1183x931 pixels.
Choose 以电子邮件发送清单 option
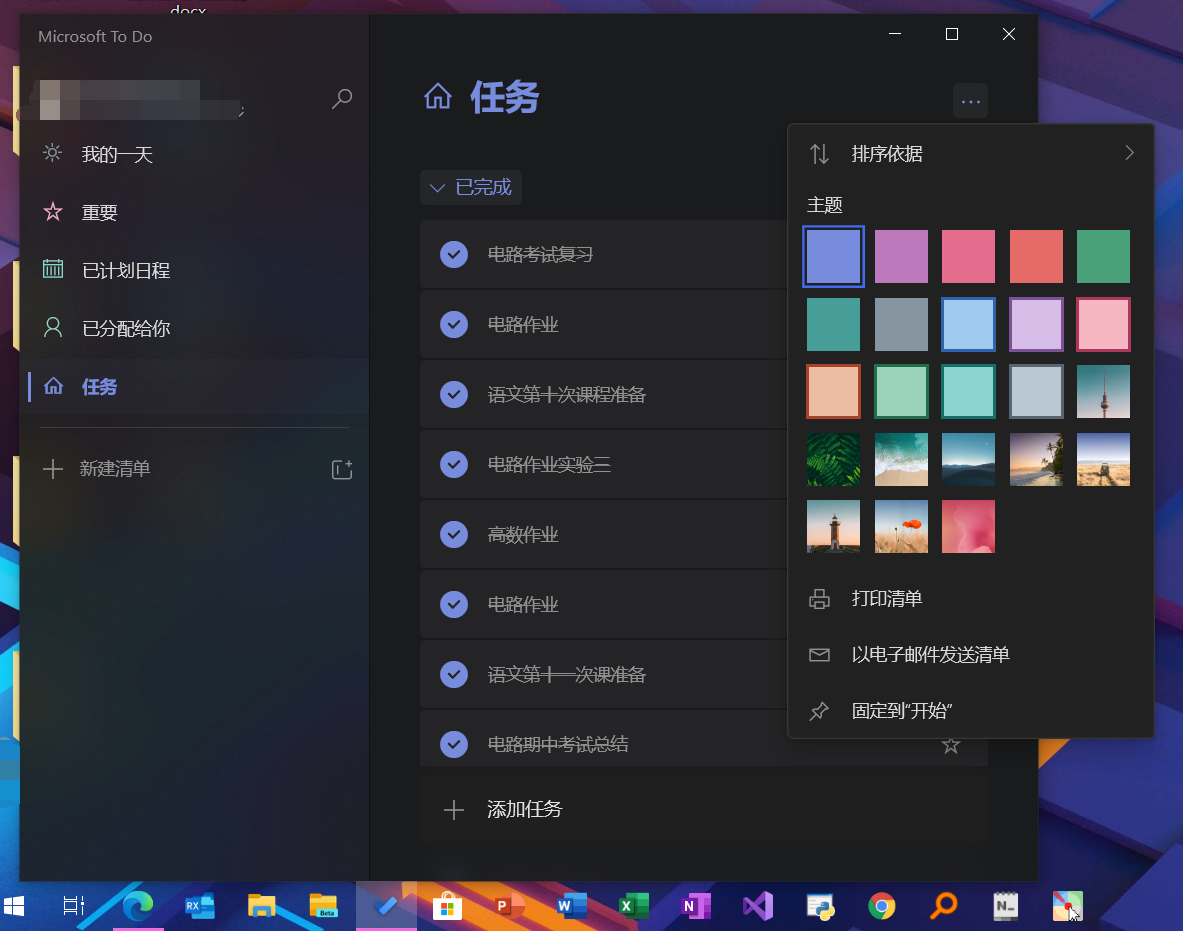(971, 655)
